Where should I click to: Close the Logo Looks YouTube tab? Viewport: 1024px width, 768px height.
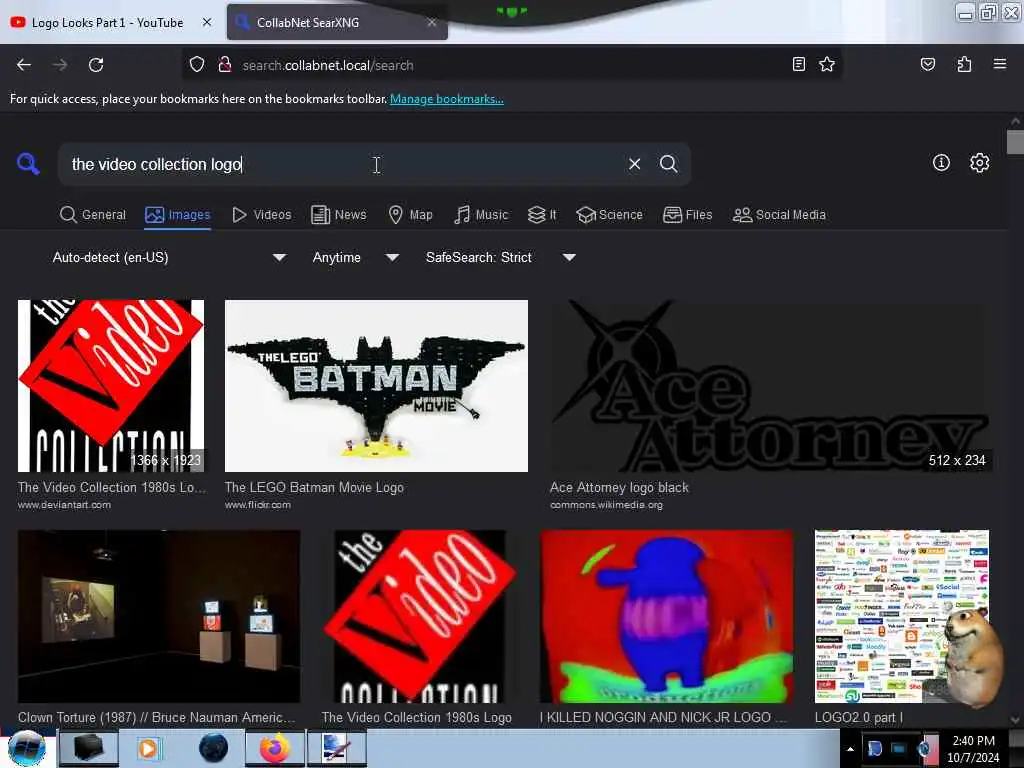[x=207, y=22]
